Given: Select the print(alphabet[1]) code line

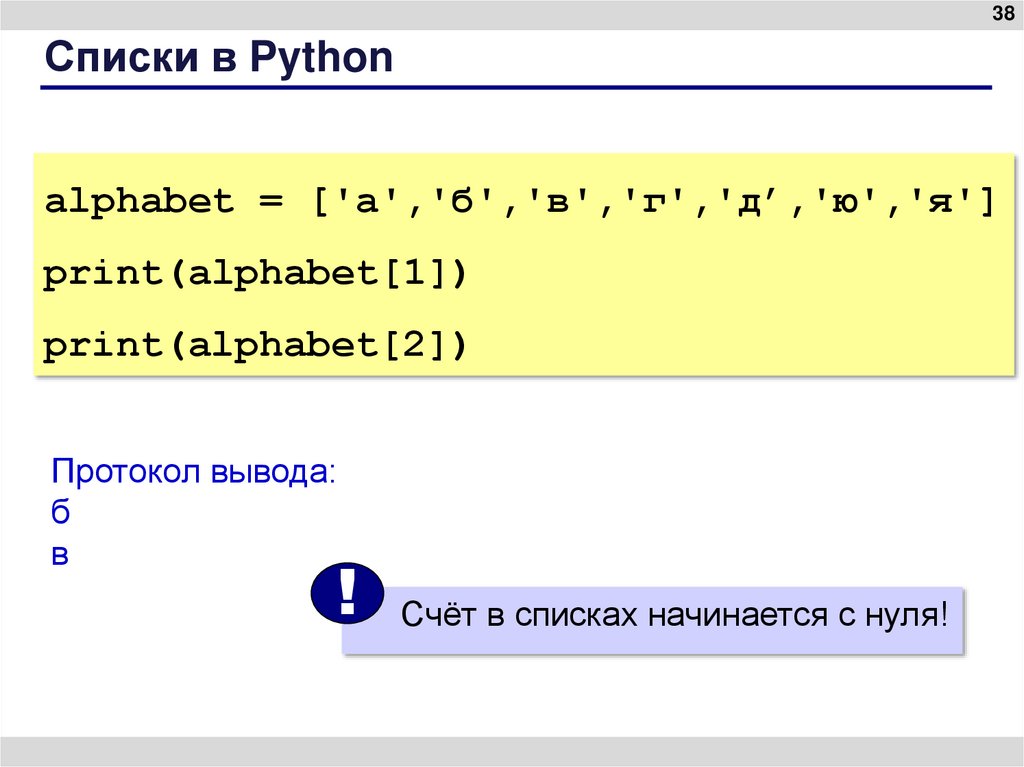Looking at the screenshot, I should [255, 274].
